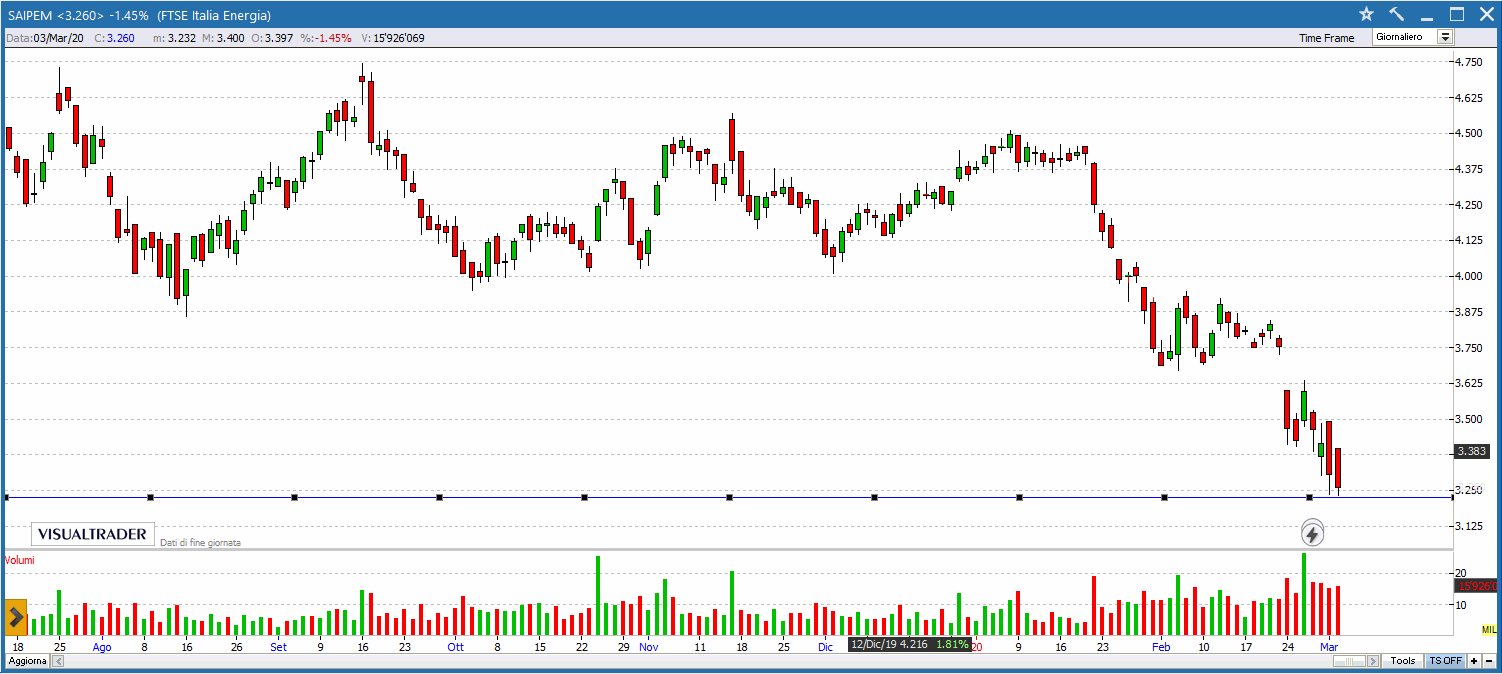Image resolution: width=1502 pixels, height=674 pixels.
Task: Click the Ott month label on time axis
Action: [x=456, y=647]
